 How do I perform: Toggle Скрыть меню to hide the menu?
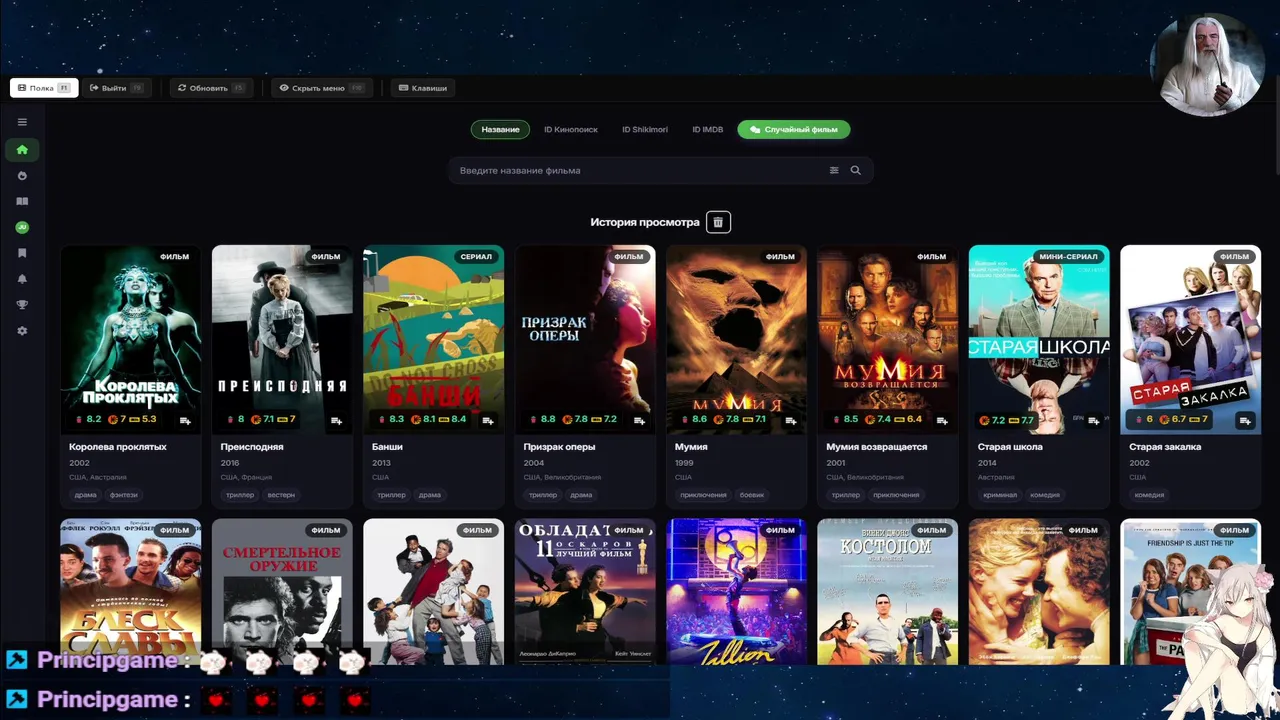tap(321, 88)
